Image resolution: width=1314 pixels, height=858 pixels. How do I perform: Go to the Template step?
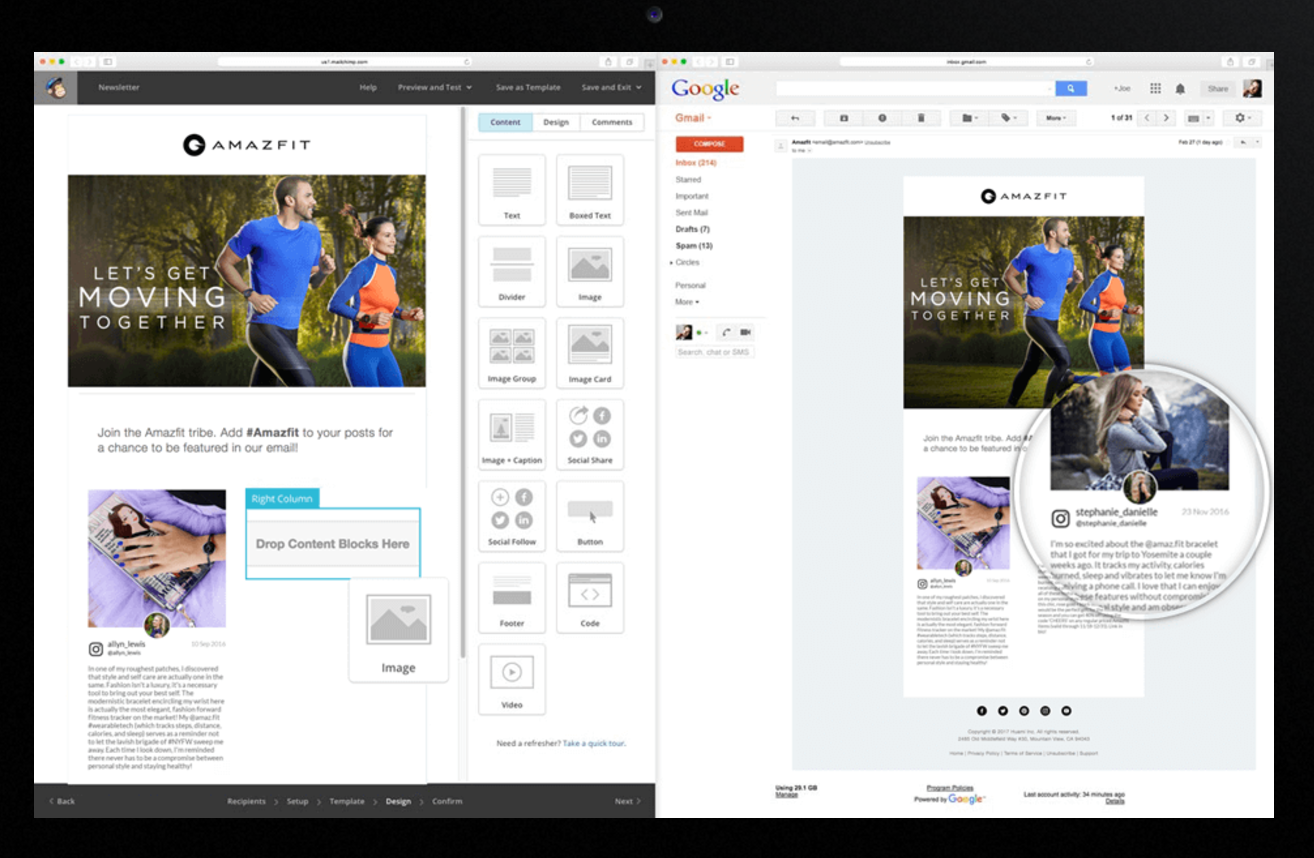click(347, 801)
